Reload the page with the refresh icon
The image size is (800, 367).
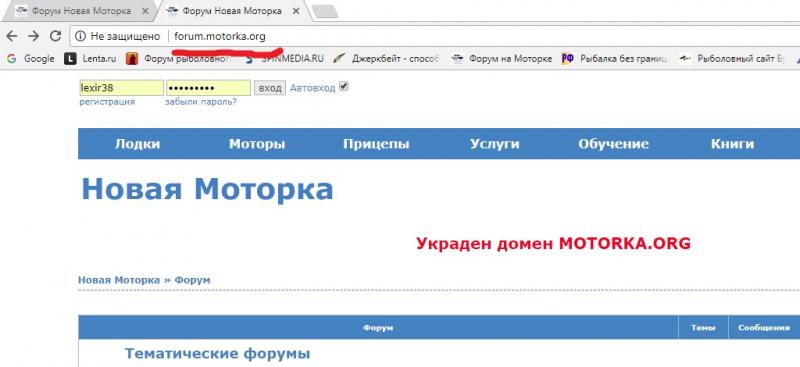(55, 36)
